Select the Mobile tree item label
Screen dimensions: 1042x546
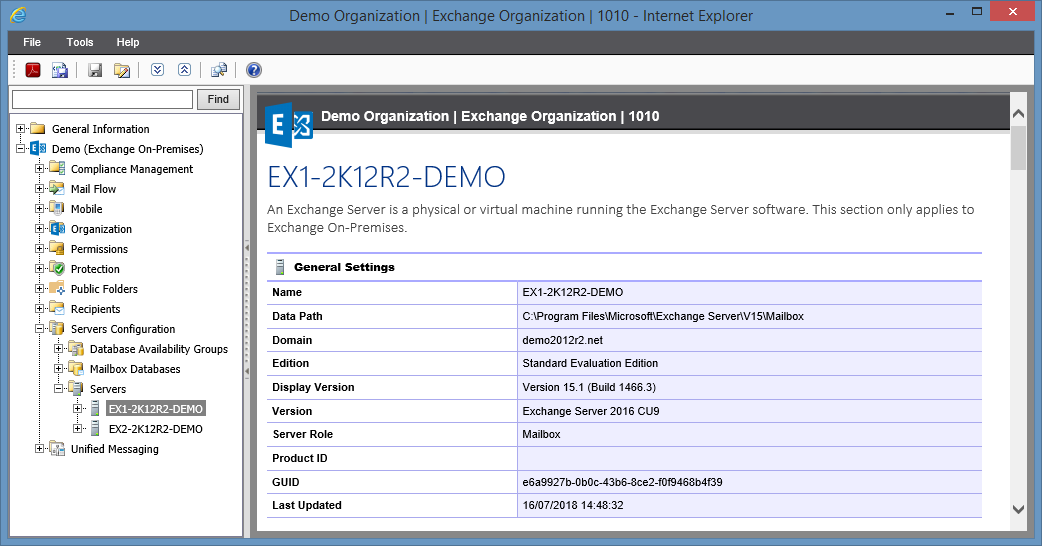click(86, 209)
